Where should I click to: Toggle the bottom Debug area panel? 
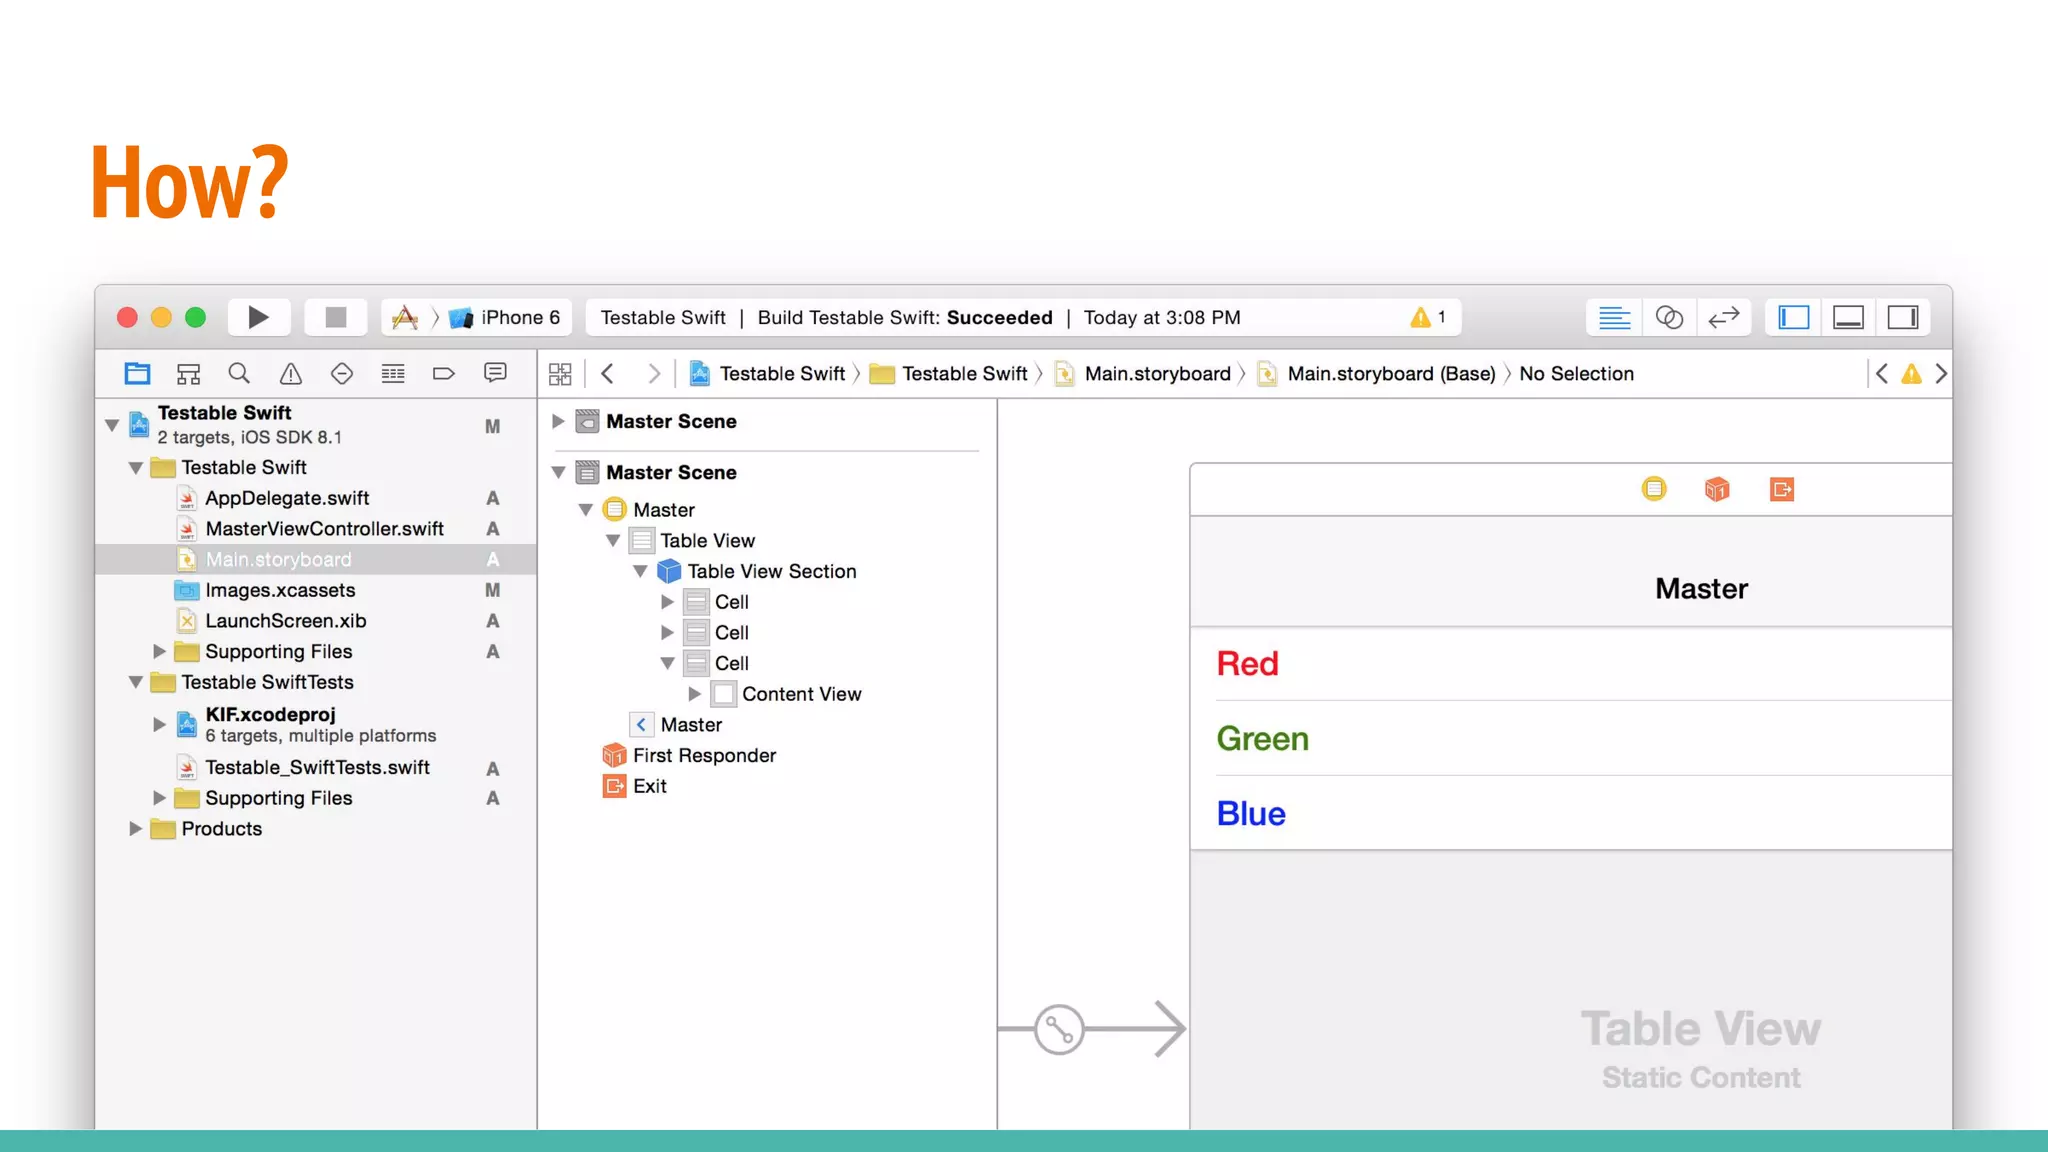(1848, 317)
